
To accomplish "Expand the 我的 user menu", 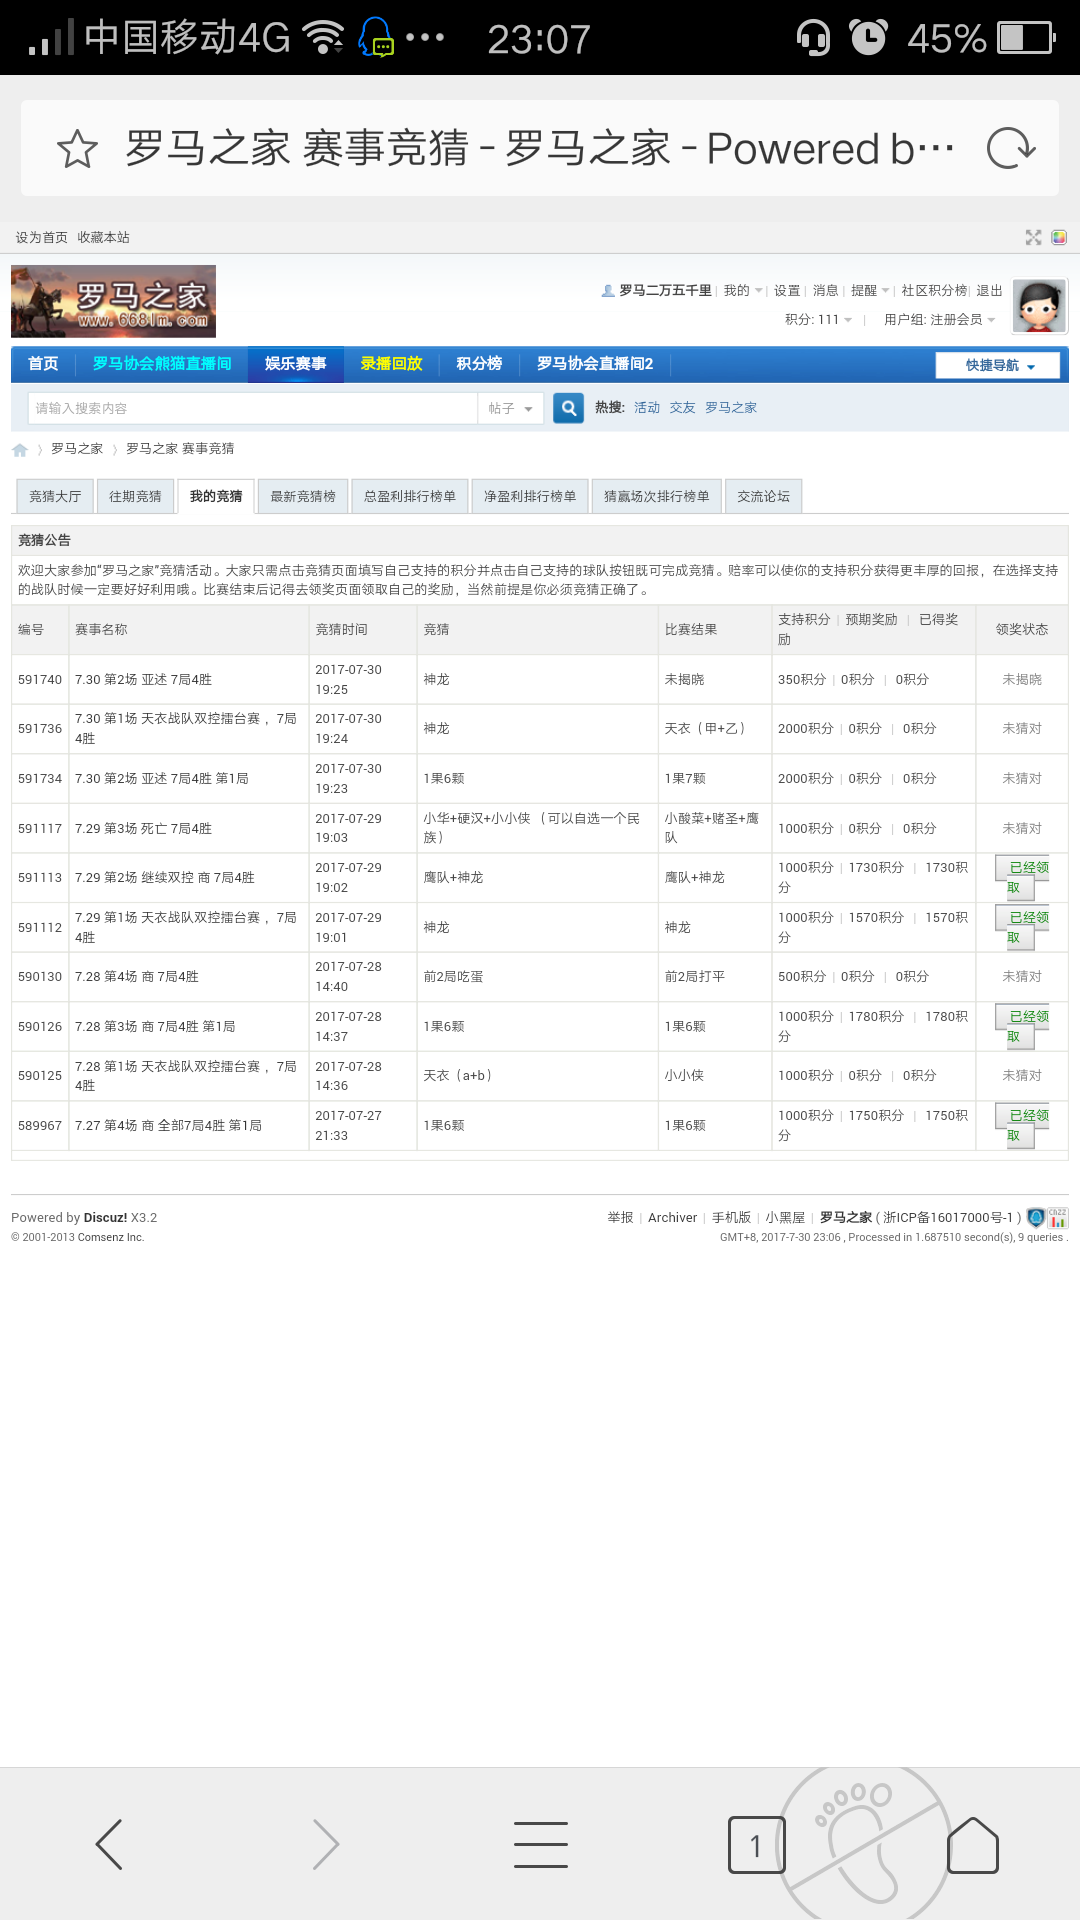I will pyautogui.click(x=743, y=290).
